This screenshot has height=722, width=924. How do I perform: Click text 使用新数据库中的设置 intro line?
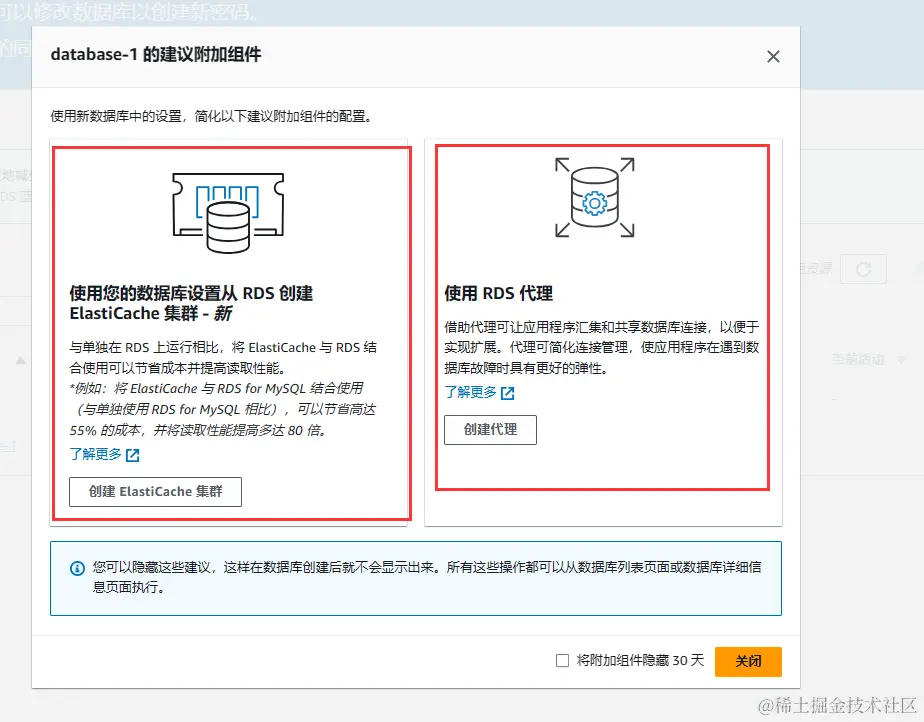pyautogui.click(x=212, y=116)
